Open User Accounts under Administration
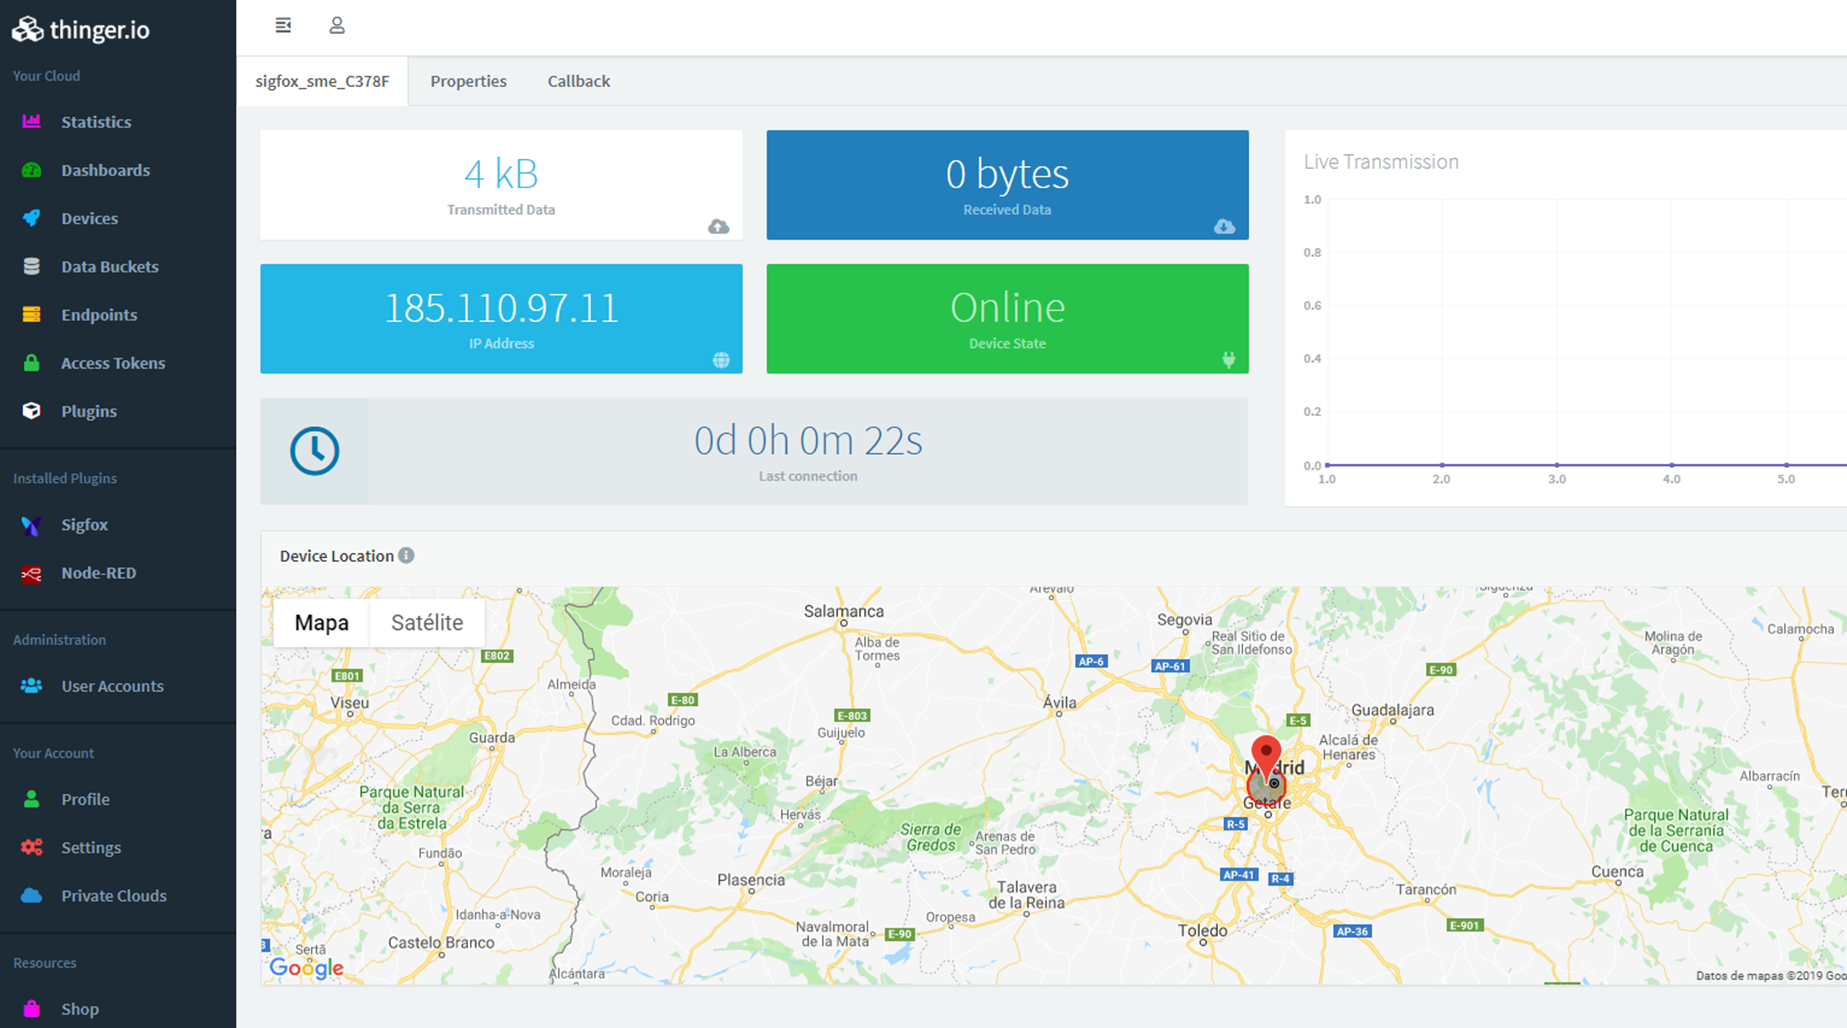 pos(112,686)
